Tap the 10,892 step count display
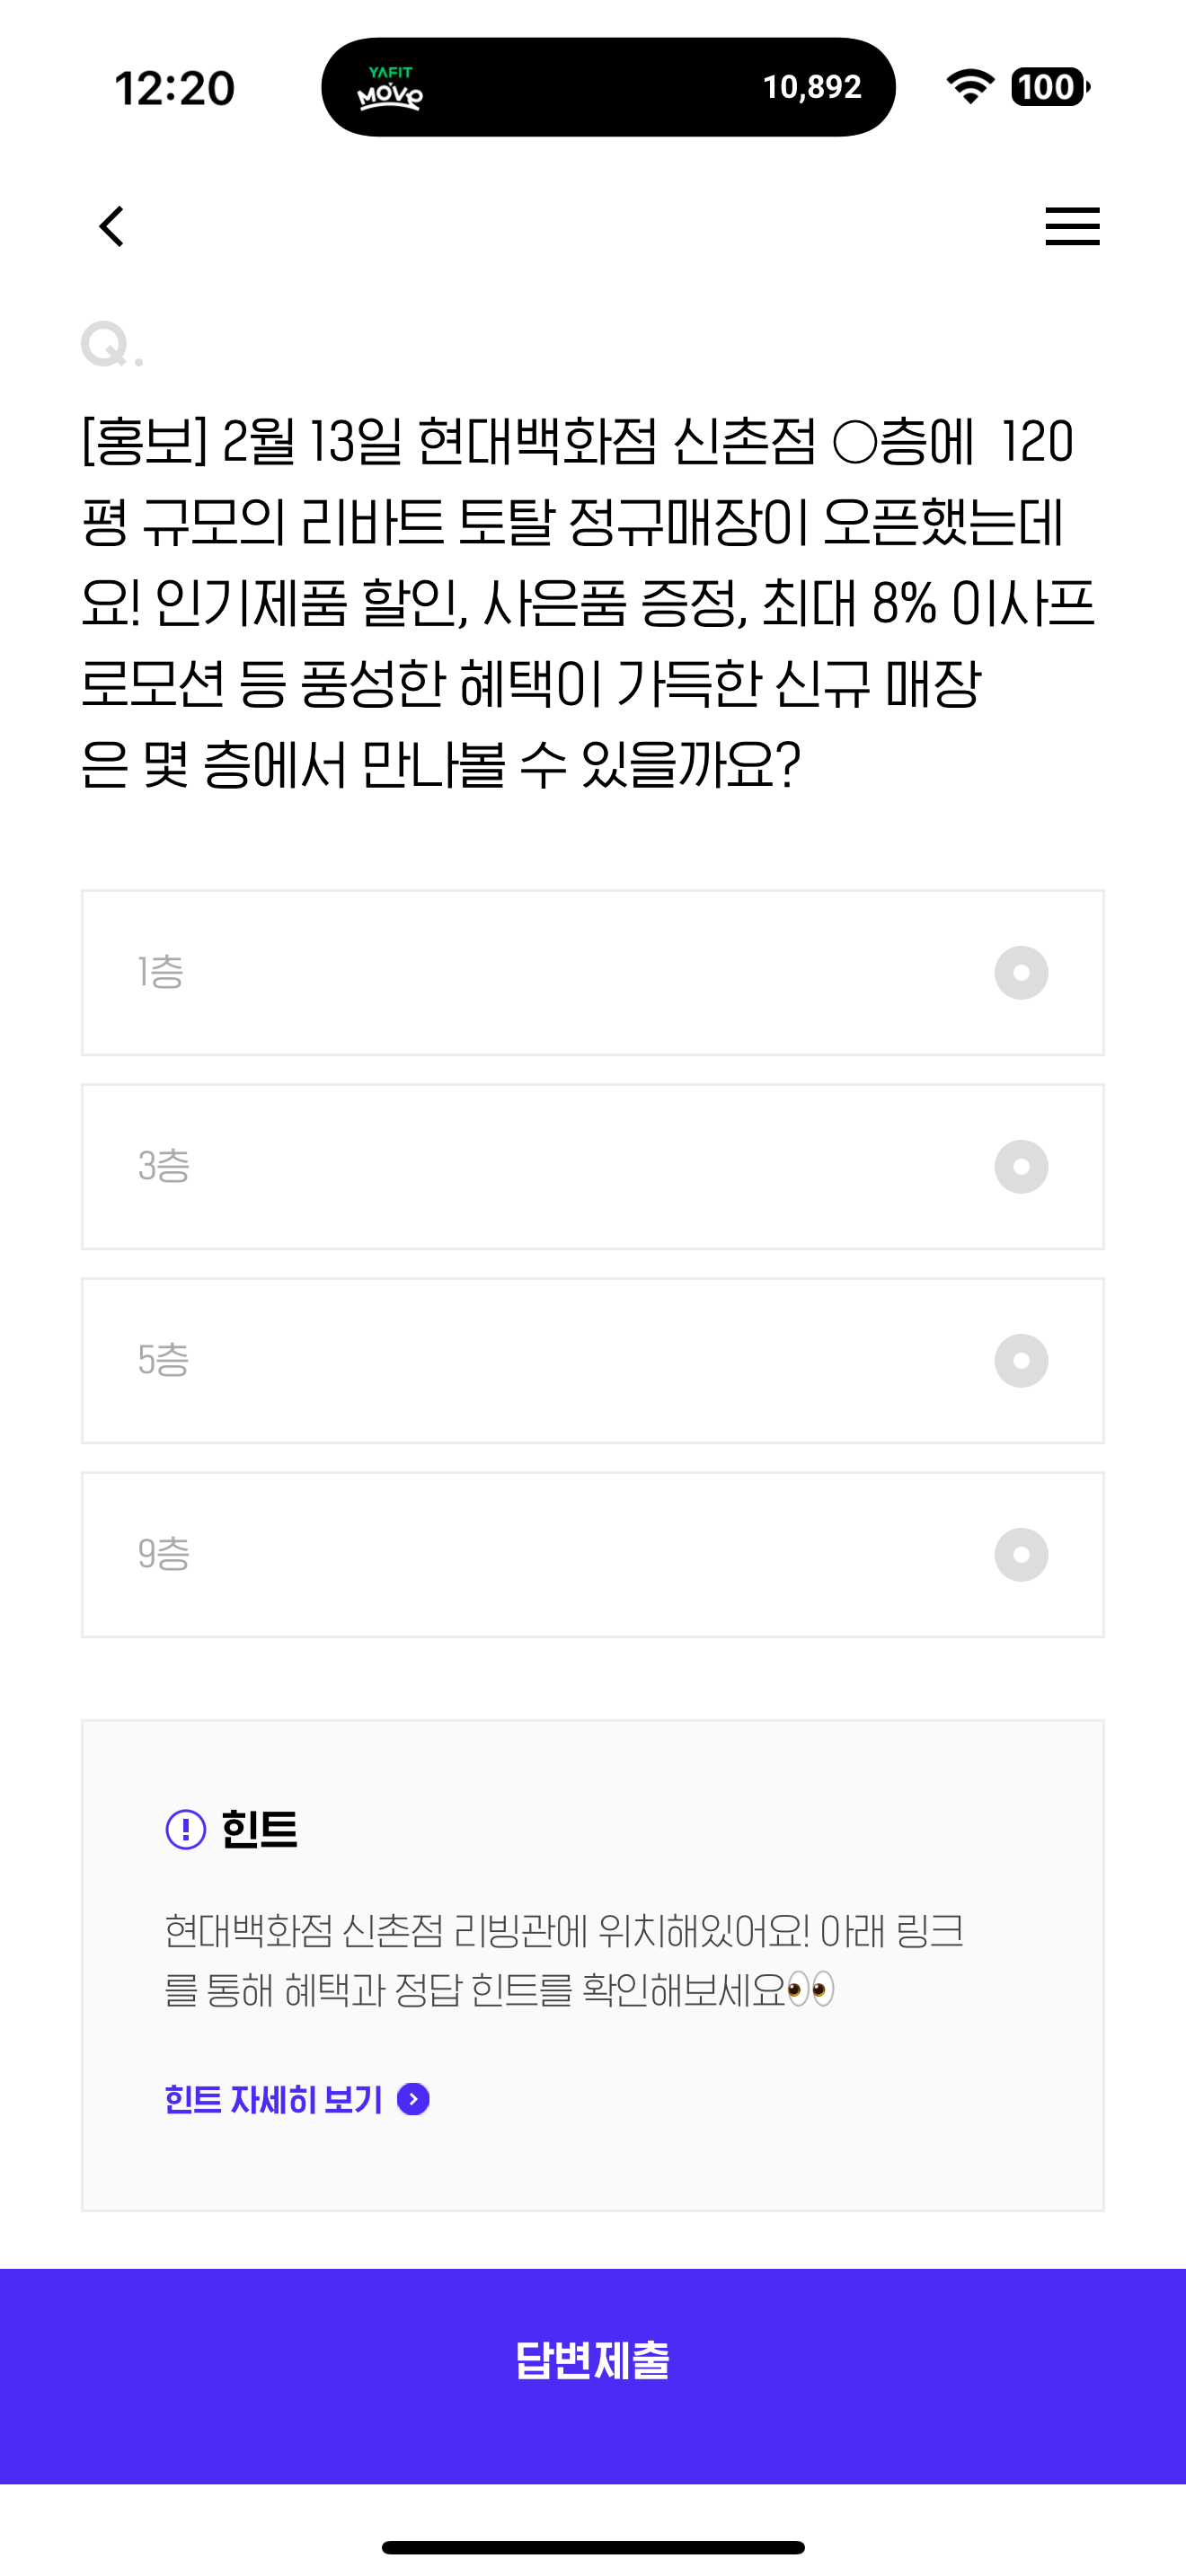The height and width of the screenshot is (2576, 1186). [812, 87]
